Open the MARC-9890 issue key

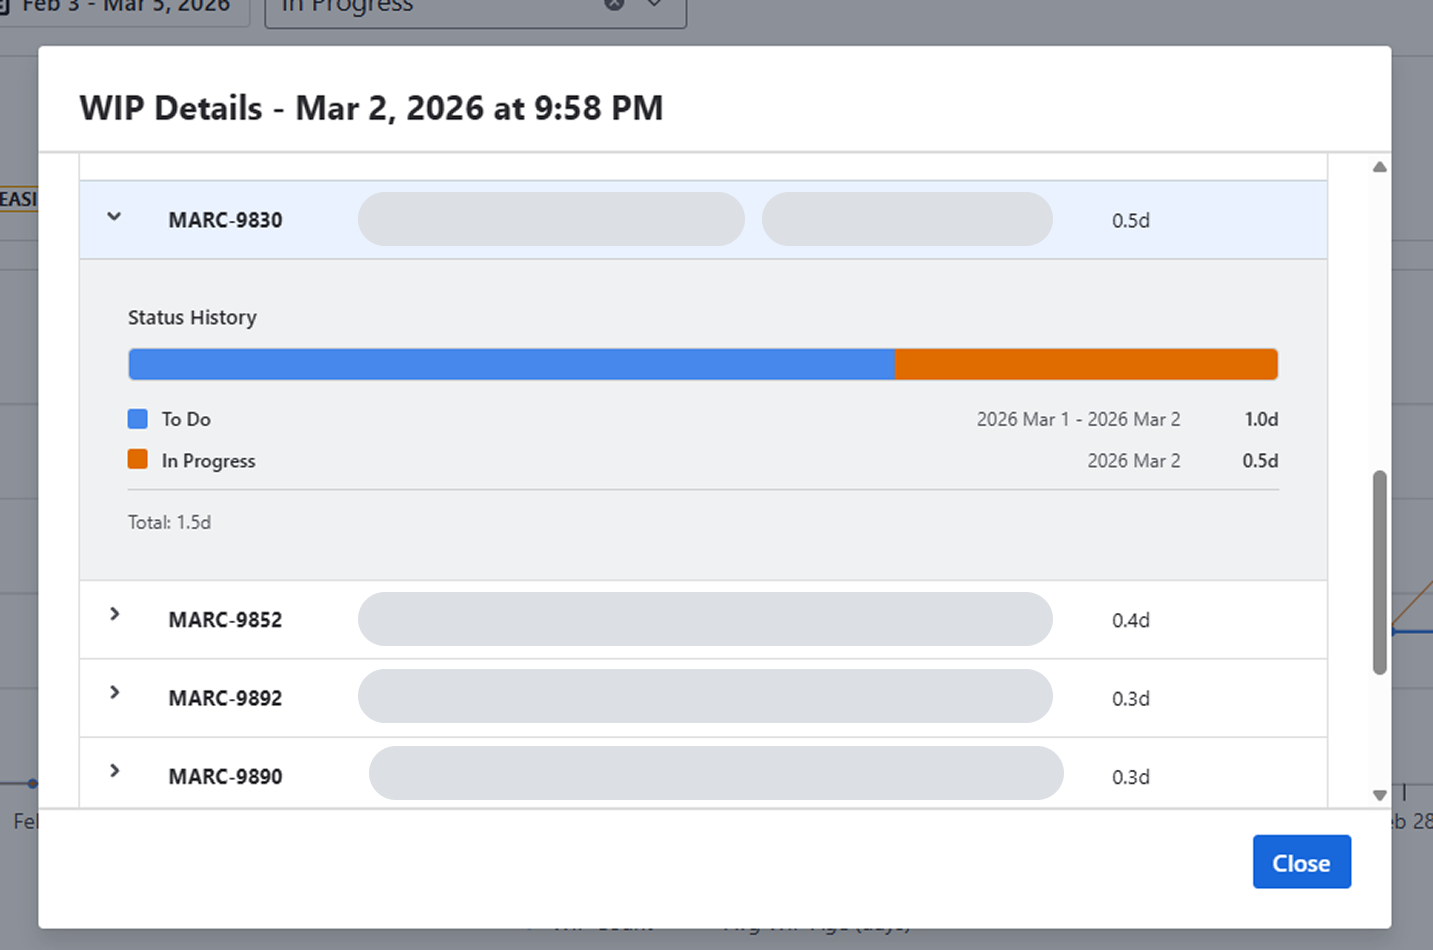coord(225,777)
